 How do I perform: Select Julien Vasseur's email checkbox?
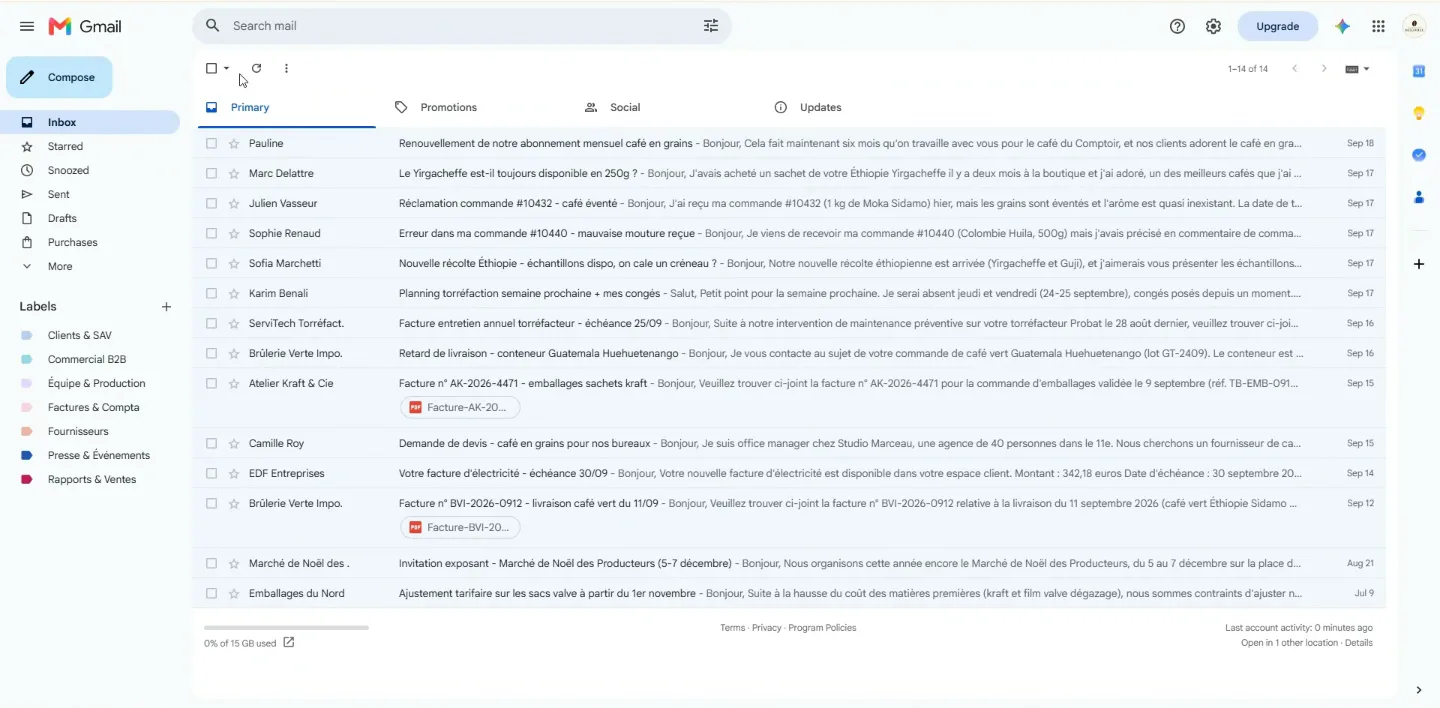(211, 203)
